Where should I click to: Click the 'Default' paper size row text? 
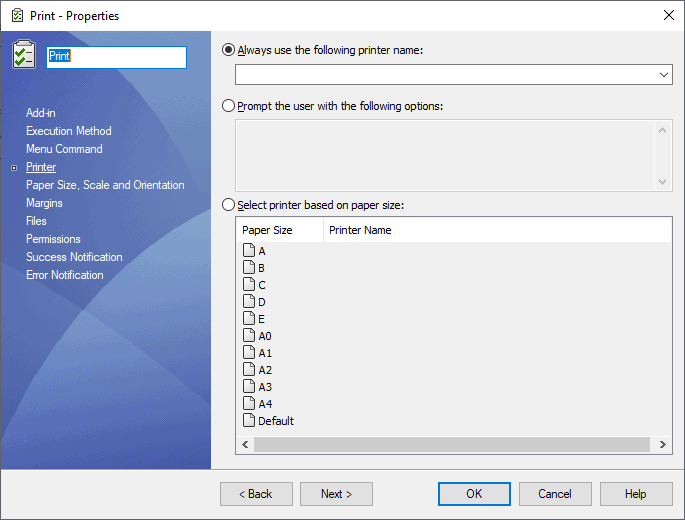coord(276,421)
